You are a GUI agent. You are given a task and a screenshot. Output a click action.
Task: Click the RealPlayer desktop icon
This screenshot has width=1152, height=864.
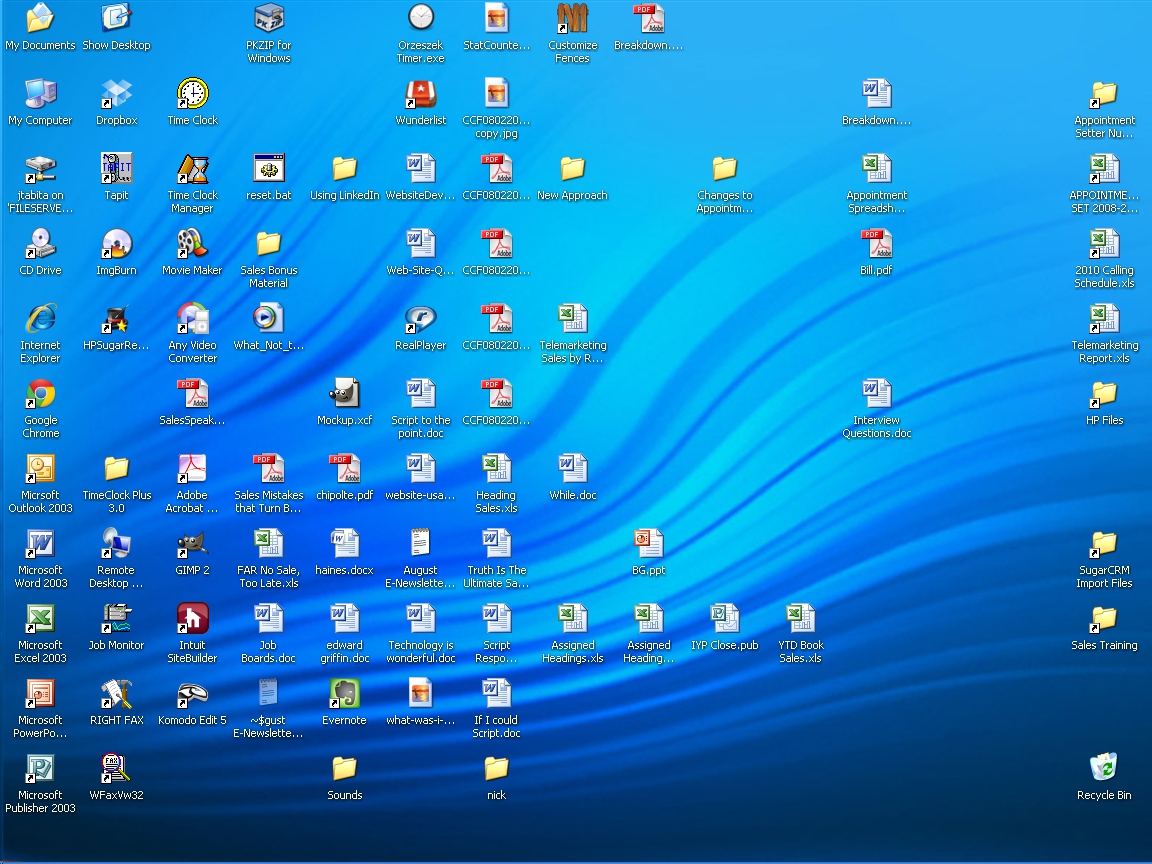pos(421,320)
